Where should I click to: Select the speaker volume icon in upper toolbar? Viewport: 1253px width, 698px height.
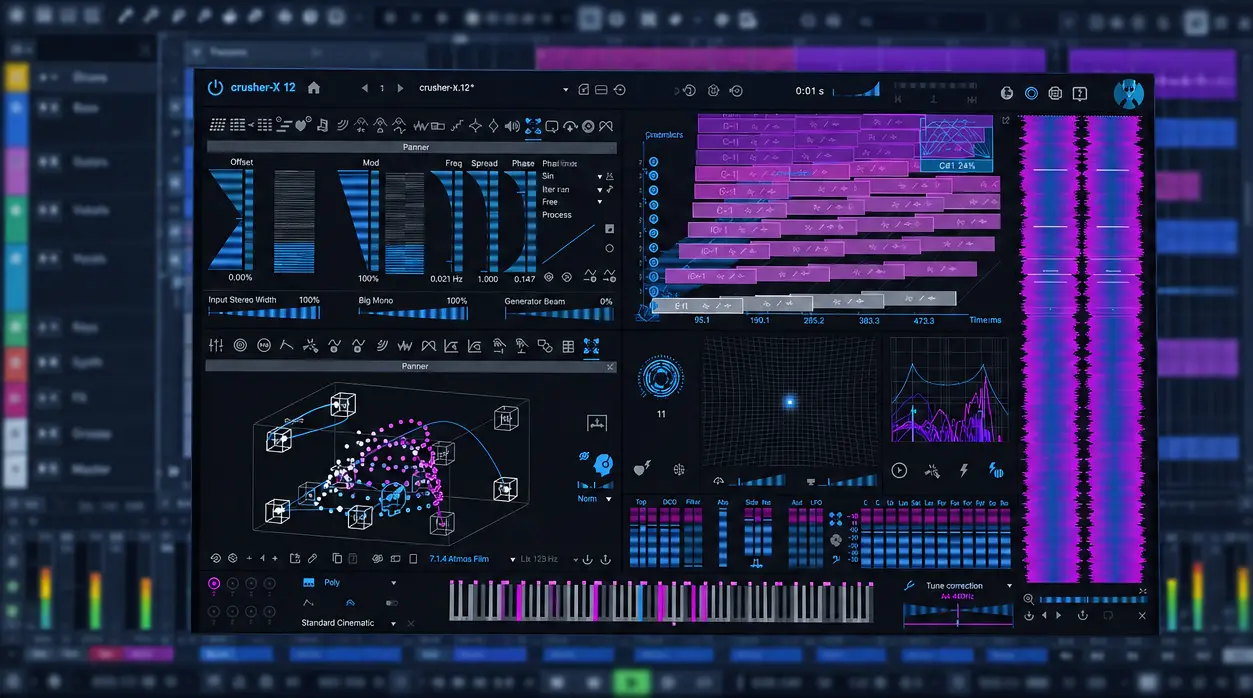[x=512, y=125]
